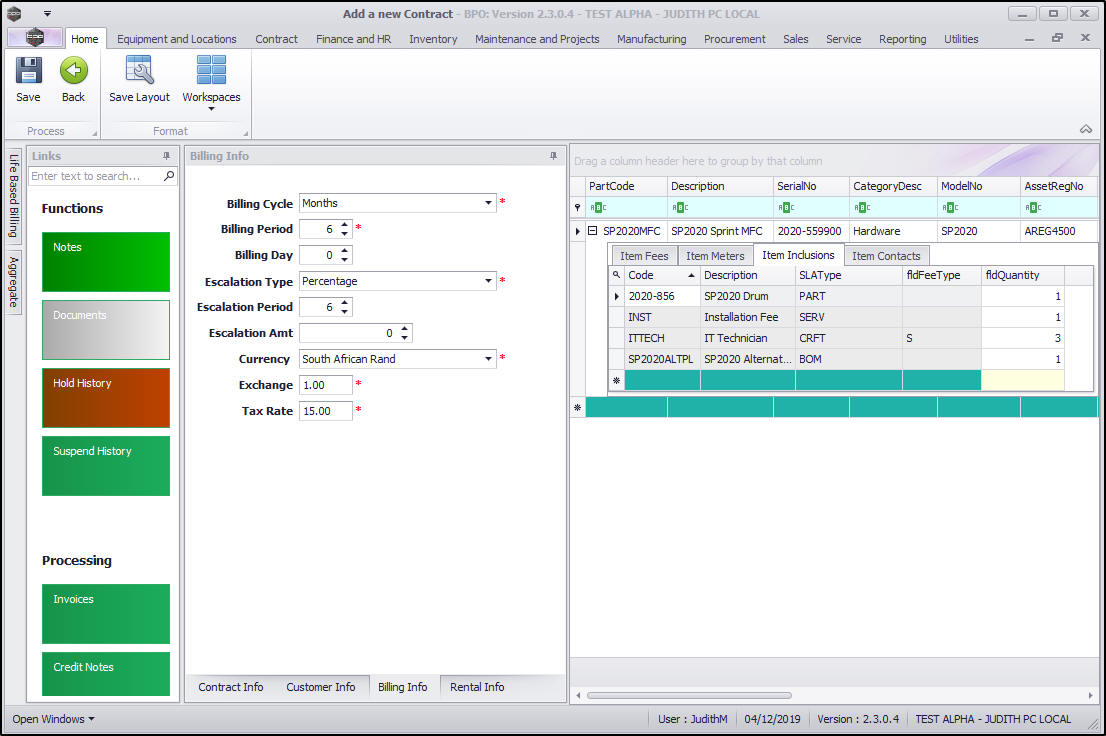1106x736 pixels.
Task: Switch to the Rental Info tab
Action: [x=477, y=687]
